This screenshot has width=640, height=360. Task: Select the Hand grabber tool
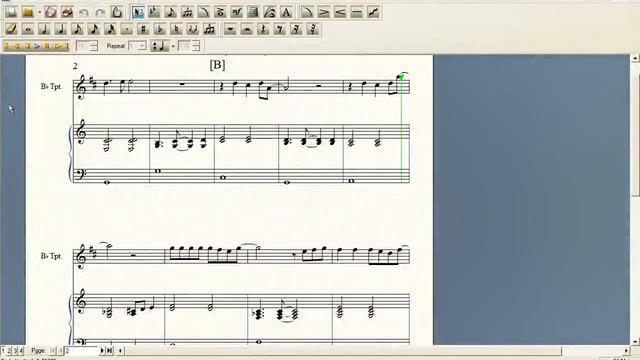click(117, 12)
